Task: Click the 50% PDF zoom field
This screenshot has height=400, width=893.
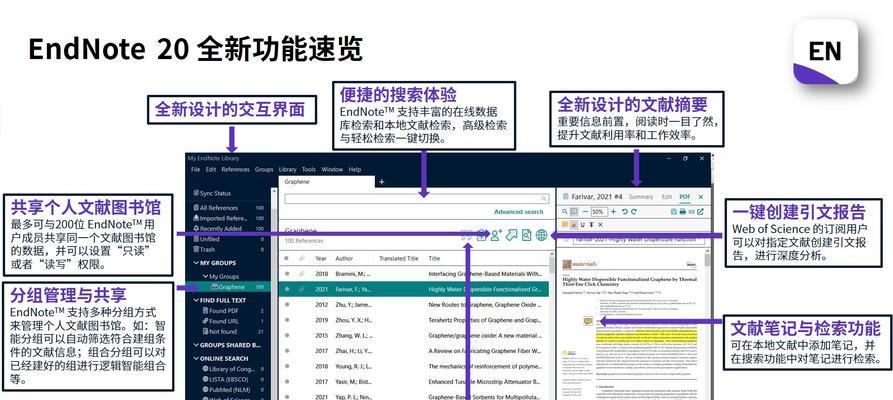Action: (x=599, y=211)
